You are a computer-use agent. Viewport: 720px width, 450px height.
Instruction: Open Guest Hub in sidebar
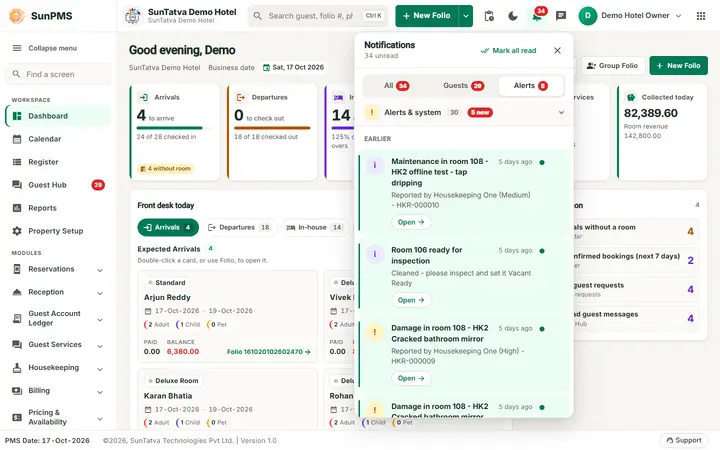(58, 185)
